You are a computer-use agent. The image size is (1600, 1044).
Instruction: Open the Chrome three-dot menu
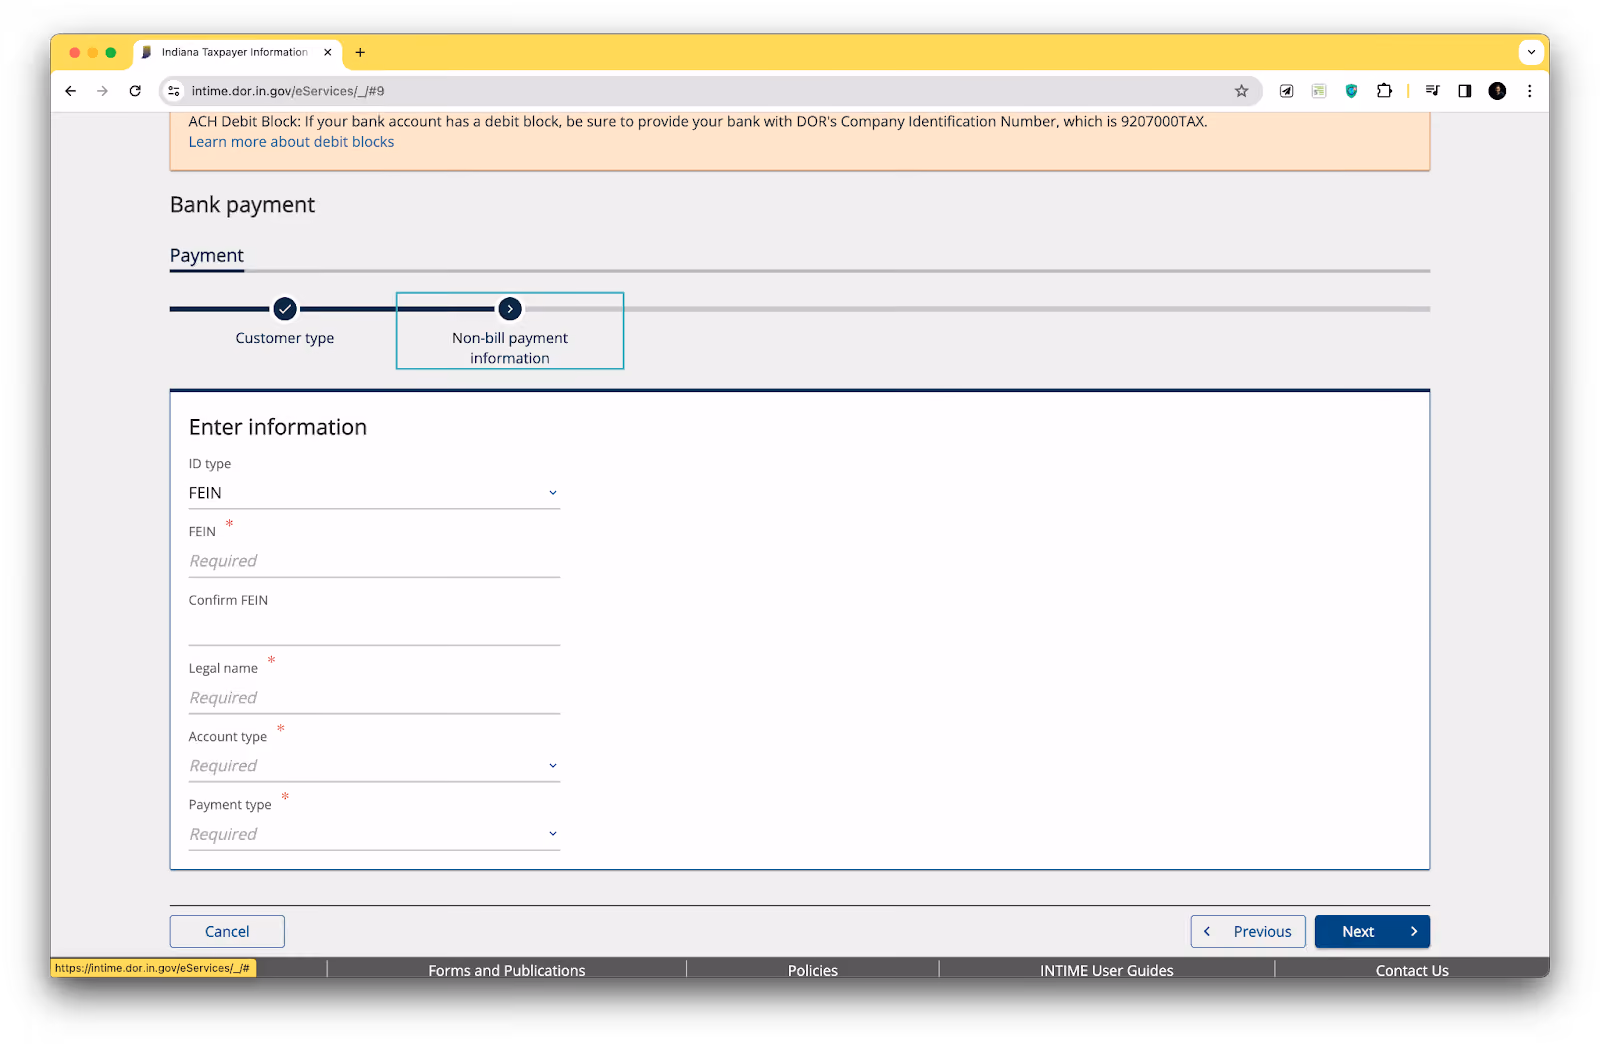(1529, 91)
